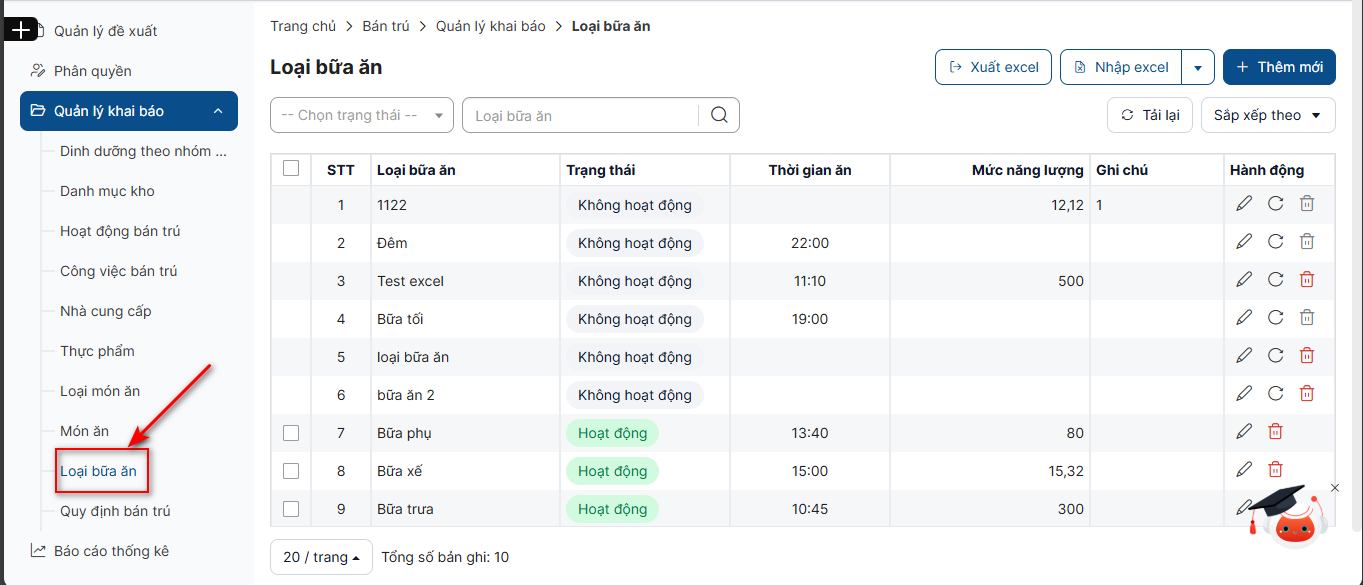Expand the Sắp xếp theo sort dropdown

point(1267,115)
